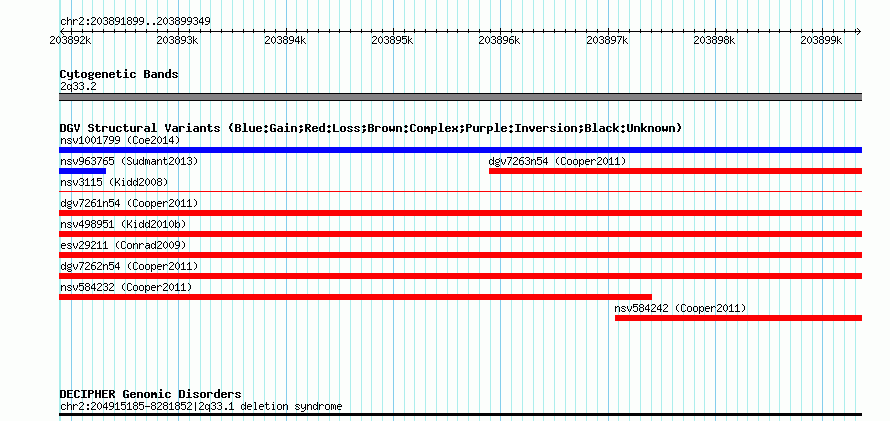890x421 pixels.
Task: Click the nsv498951 (Kidd2010b) label
Action: (x=123, y=224)
